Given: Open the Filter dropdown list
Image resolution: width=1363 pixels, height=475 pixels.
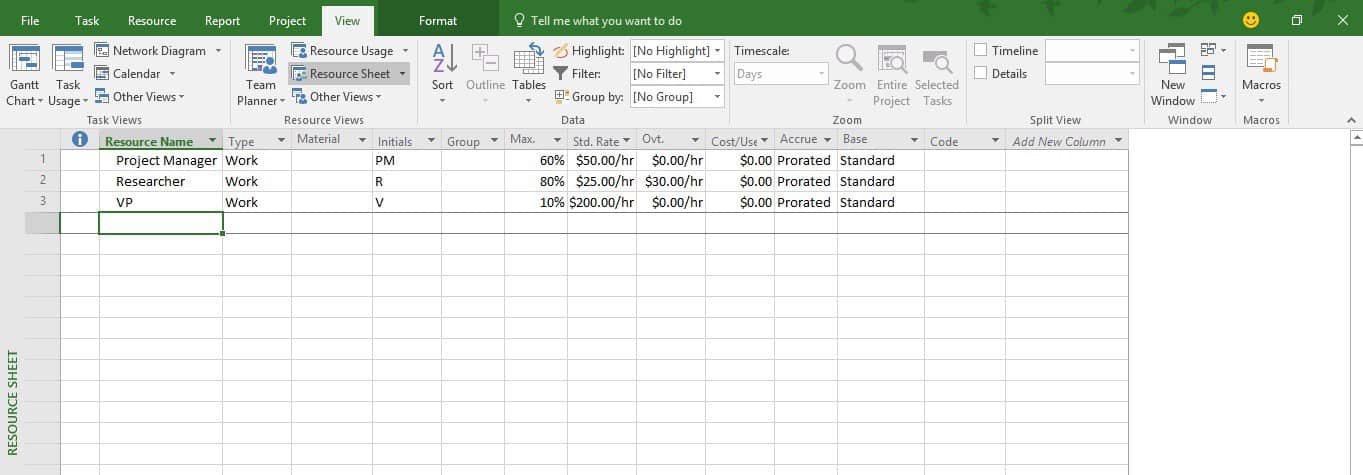Looking at the screenshot, I should [717, 74].
